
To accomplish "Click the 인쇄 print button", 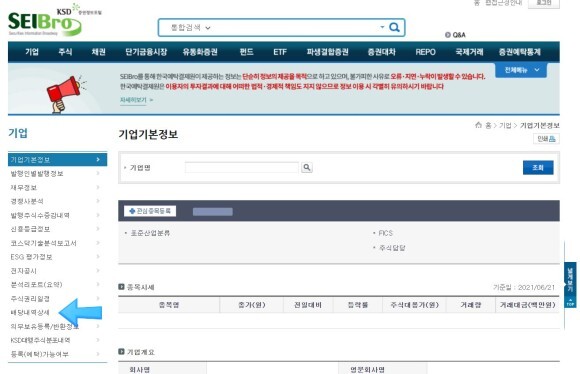I will pos(546,139).
